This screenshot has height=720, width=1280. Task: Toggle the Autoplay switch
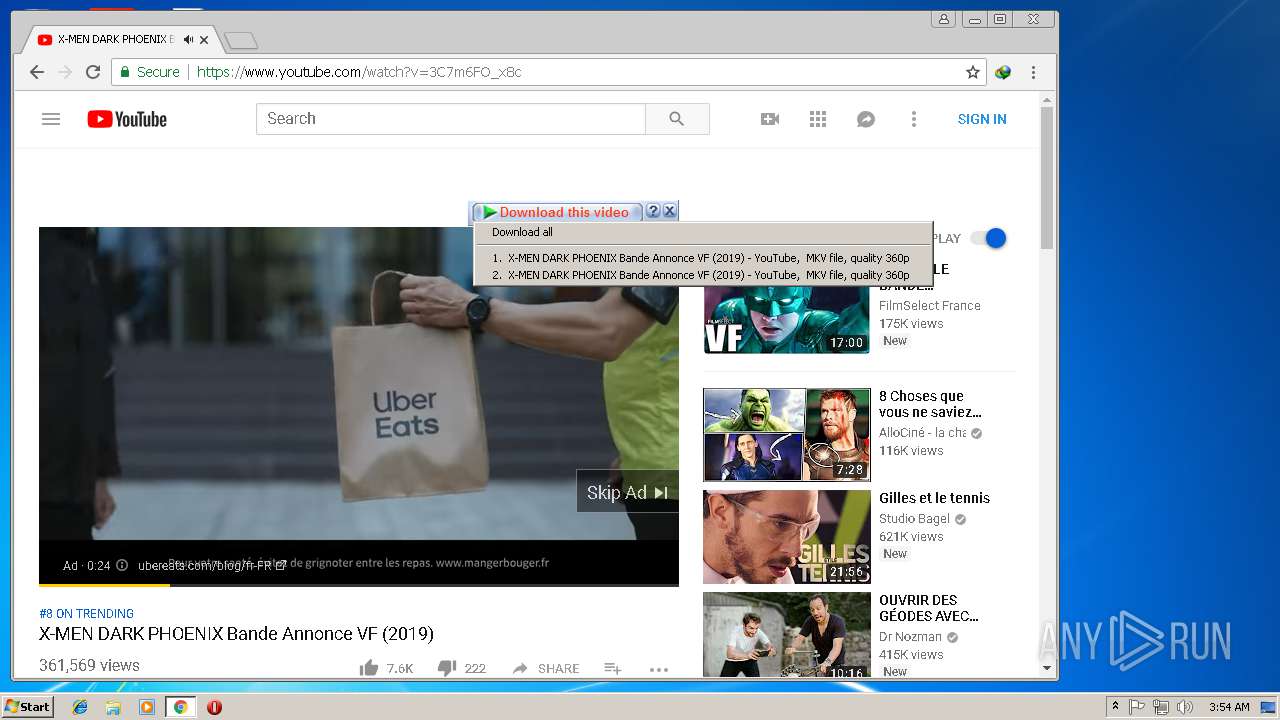click(988, 238)
